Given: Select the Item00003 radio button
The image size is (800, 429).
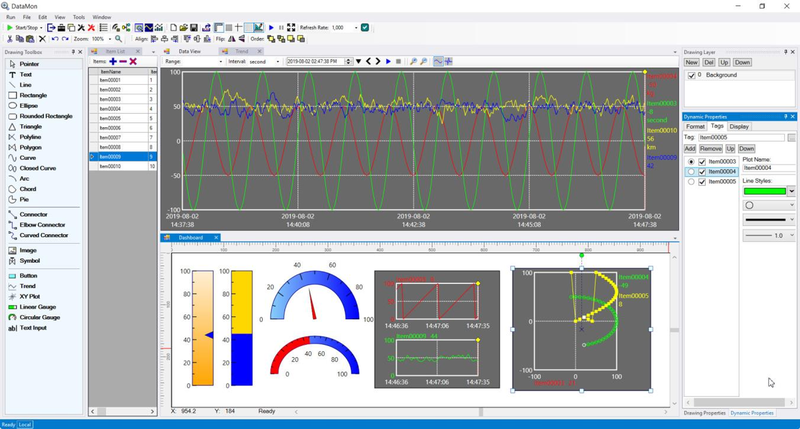Looking at the screenshot, I should (691, 162).
